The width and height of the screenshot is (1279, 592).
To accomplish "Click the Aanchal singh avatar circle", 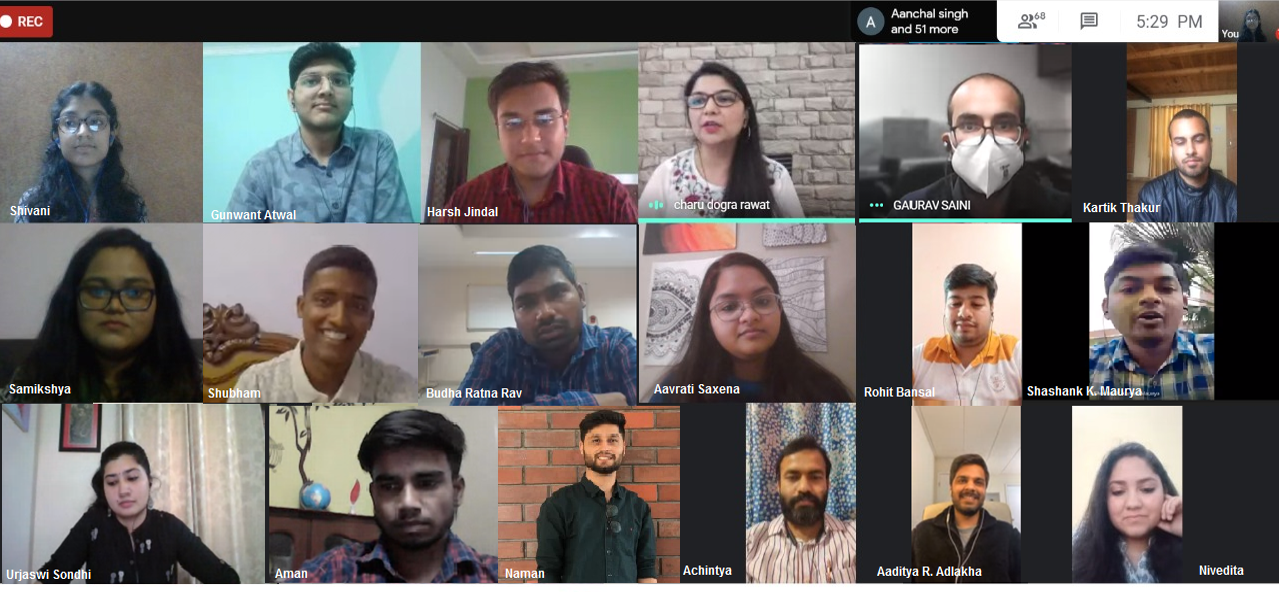I will pyautogui.click(x=871, y=21).
